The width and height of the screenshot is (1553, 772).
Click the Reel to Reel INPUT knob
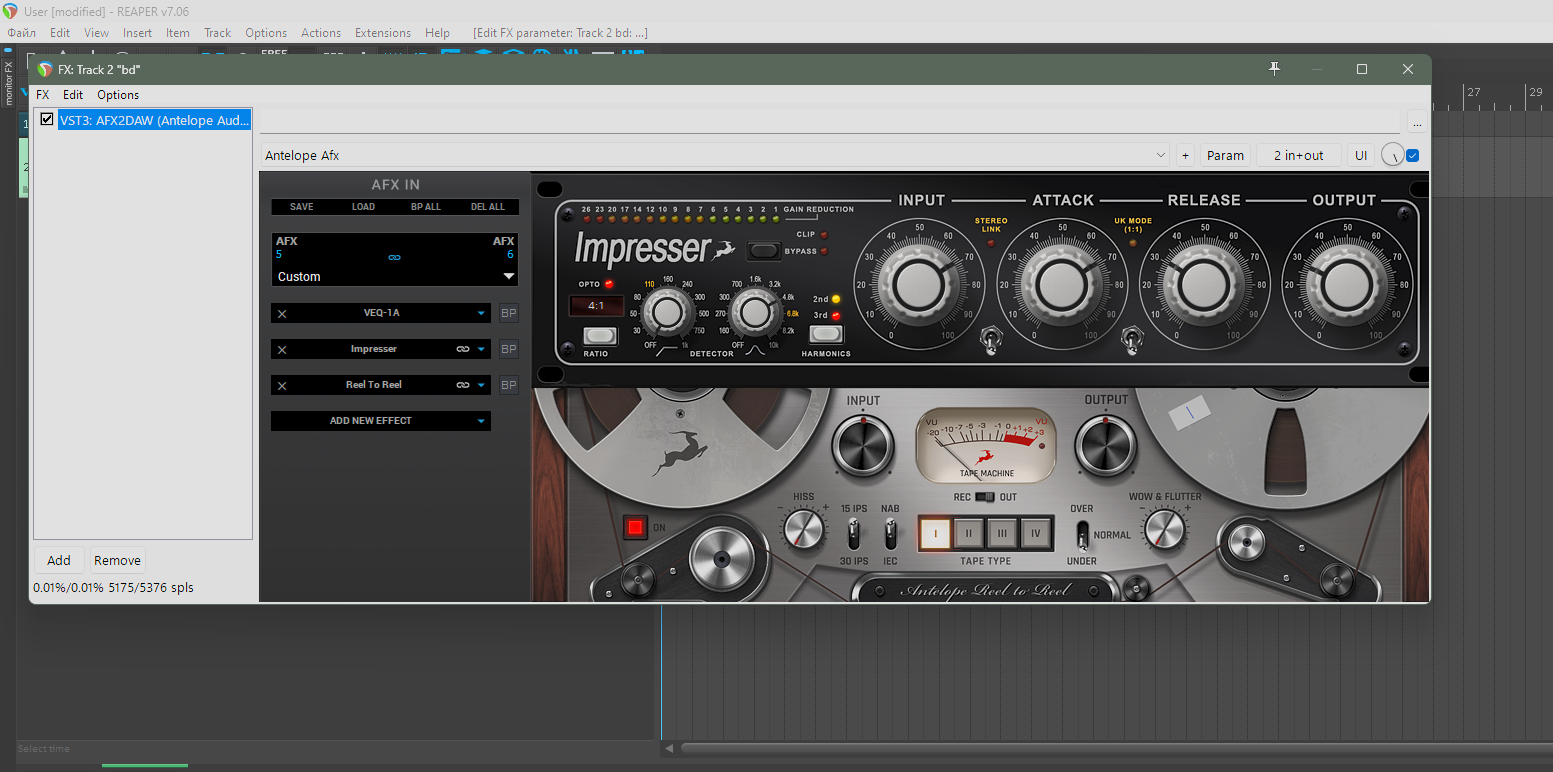[863, 444]
